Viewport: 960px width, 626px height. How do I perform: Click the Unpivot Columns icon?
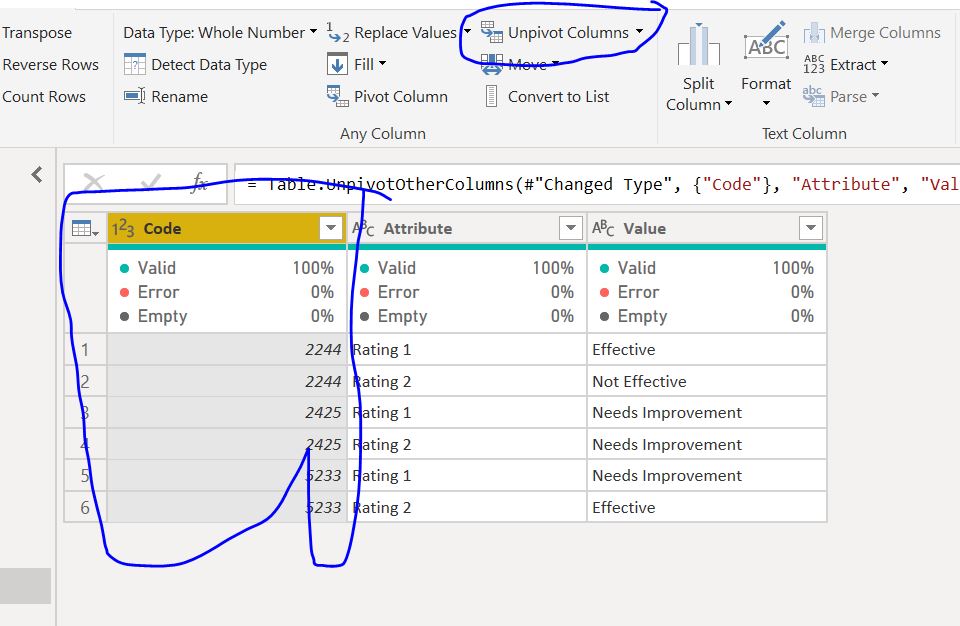(492, 32)
